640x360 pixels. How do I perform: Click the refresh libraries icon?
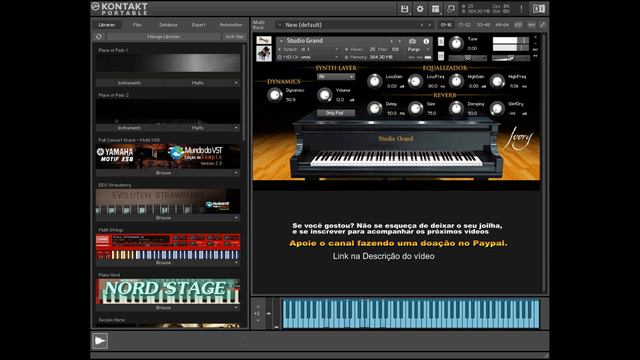(99, 37)
